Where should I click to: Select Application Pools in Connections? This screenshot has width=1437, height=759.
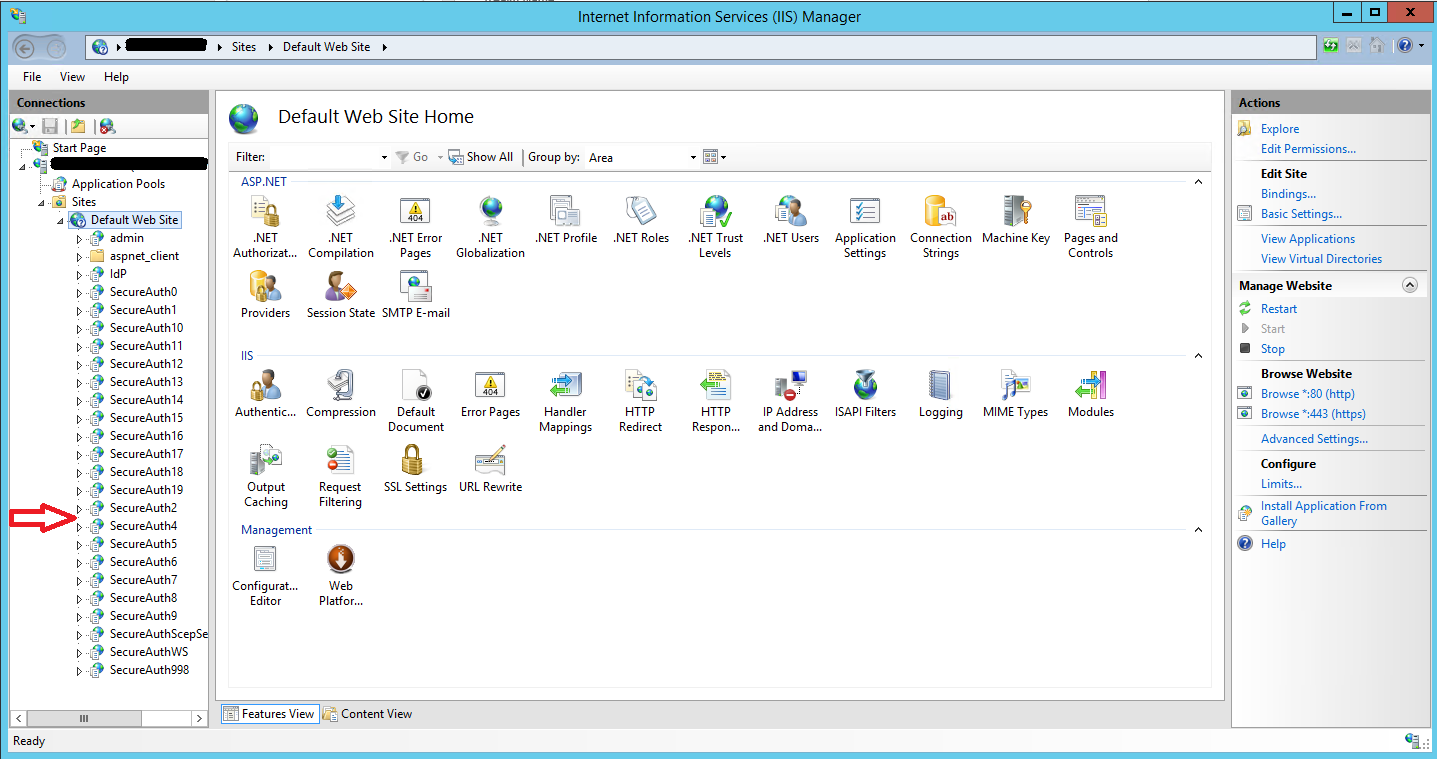118,184
